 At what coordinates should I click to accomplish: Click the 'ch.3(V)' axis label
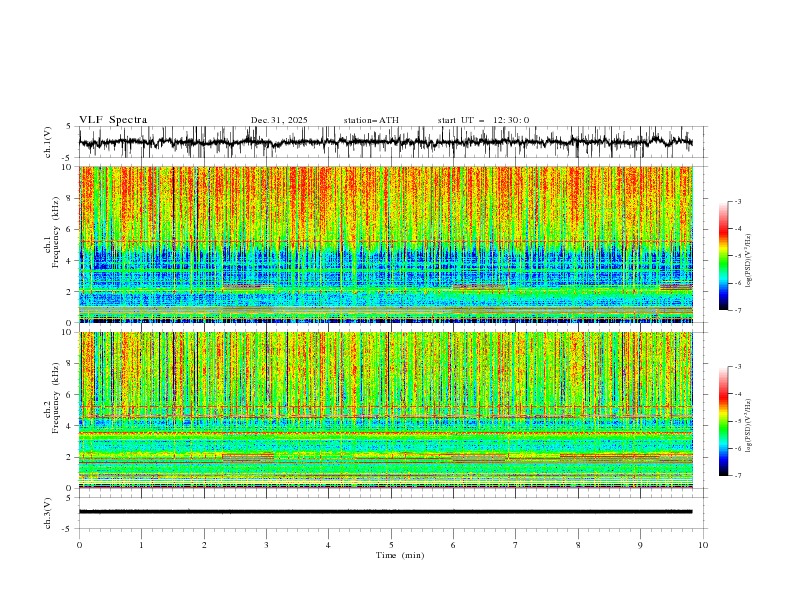pos(48,513)
